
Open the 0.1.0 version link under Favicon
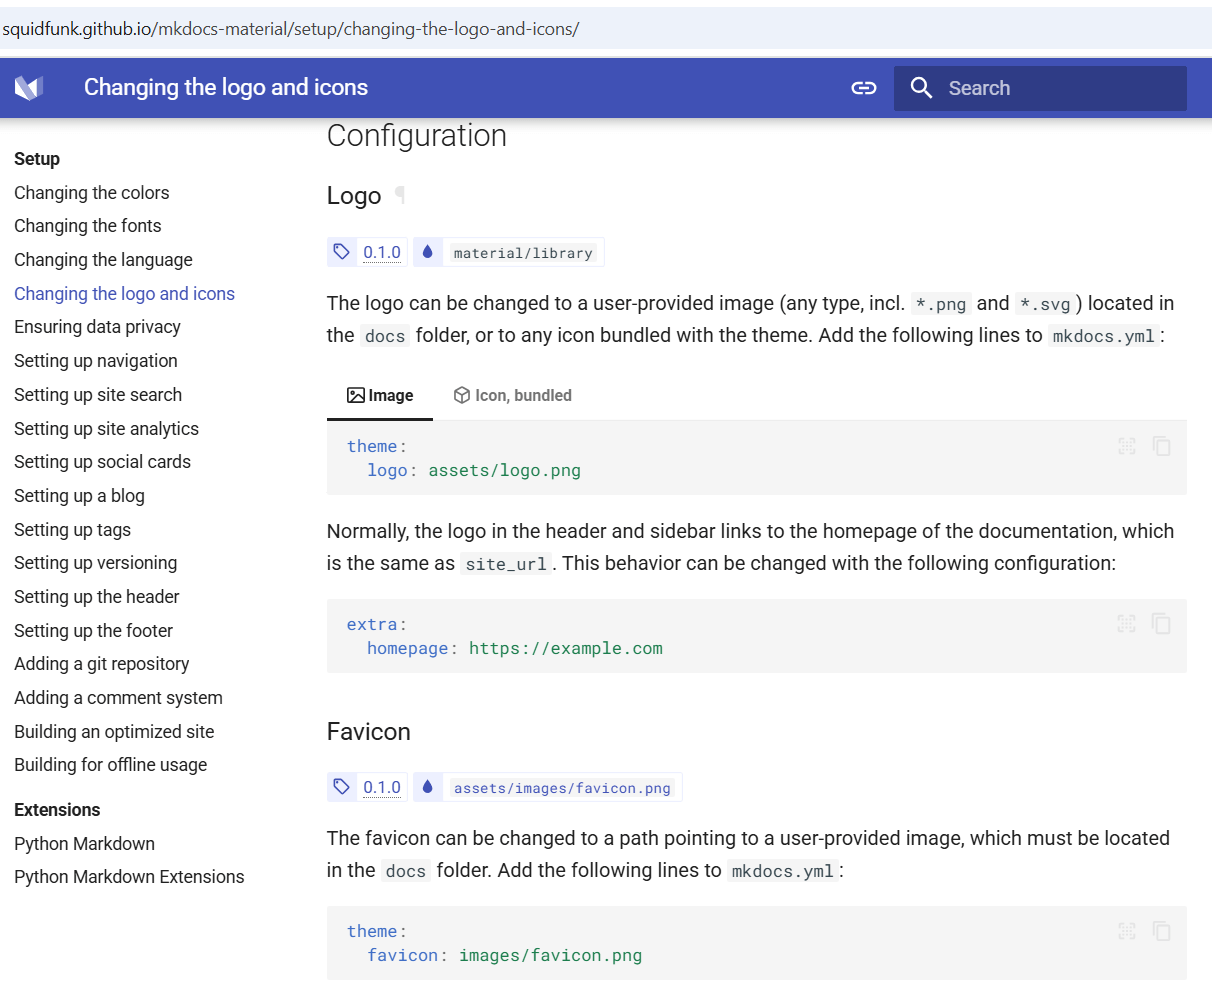pos(382,787)
